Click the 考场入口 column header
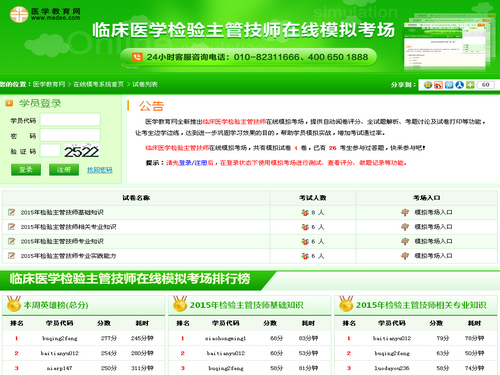The image size is (500, 375). pyautogui.click(x=427, y=198)
